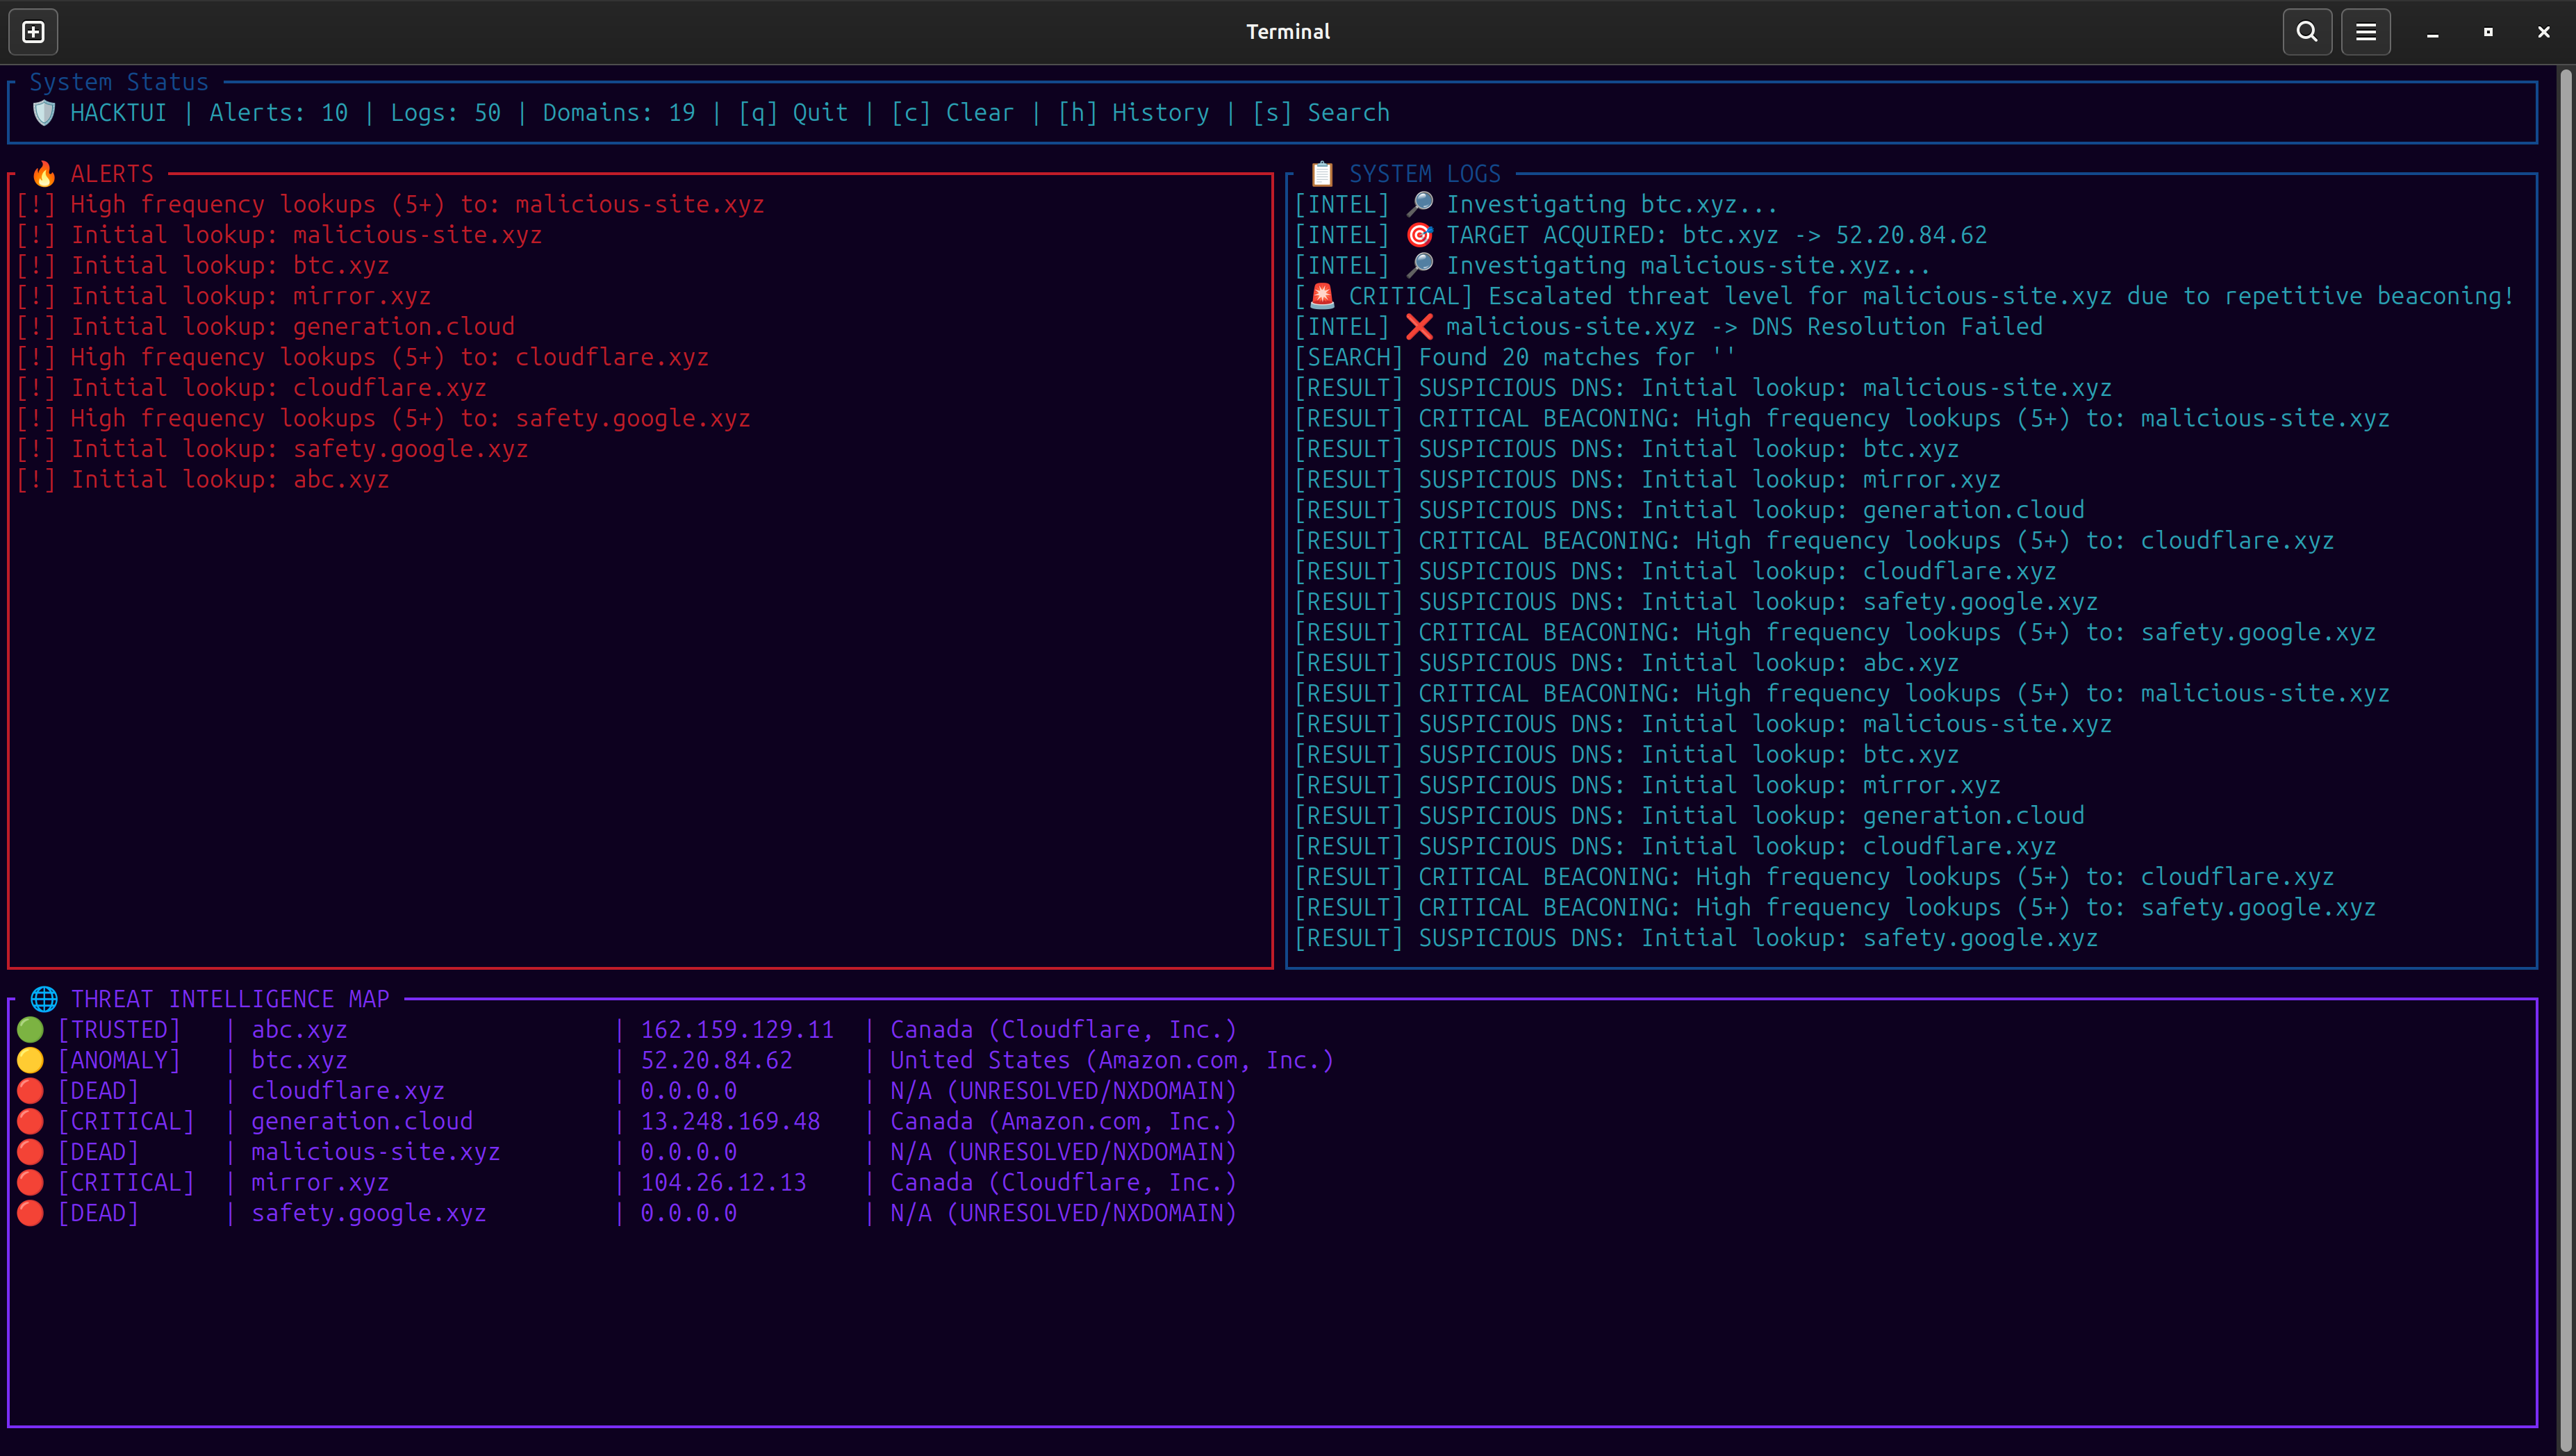Click IP 52.20.84.62 in TARGET ACQUIRED log

[1911, 235]
